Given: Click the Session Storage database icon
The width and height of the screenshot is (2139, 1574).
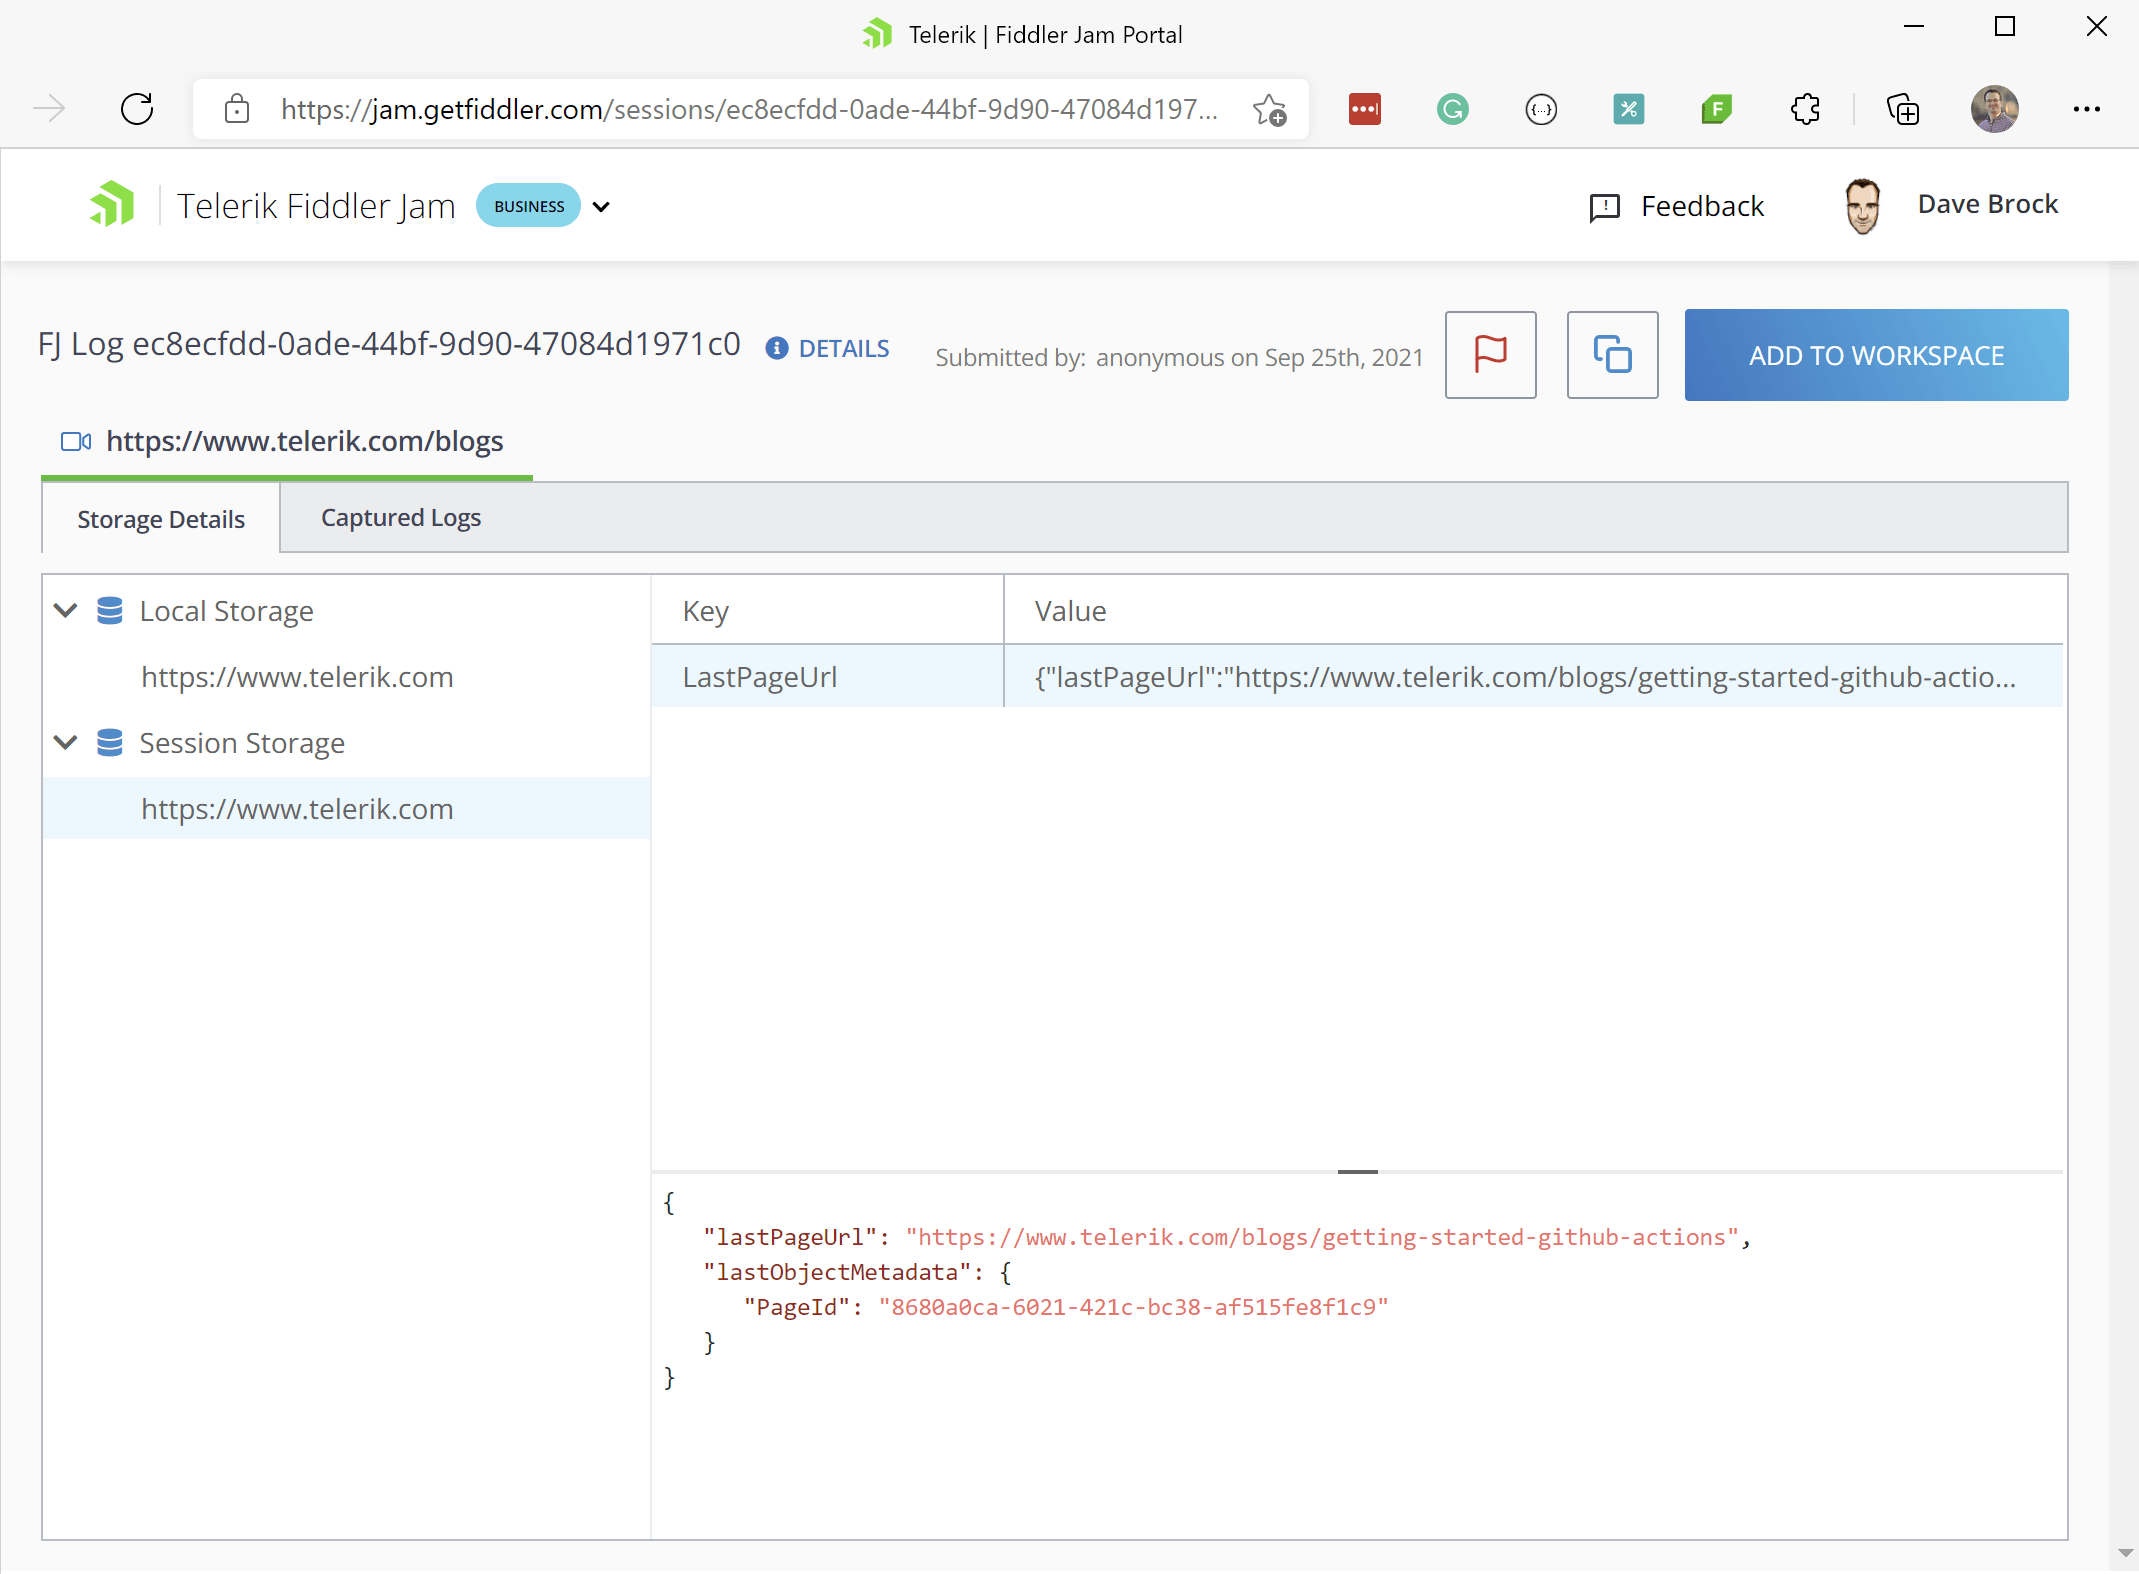Looking at the screenshot, I should [x=110, y=742].
